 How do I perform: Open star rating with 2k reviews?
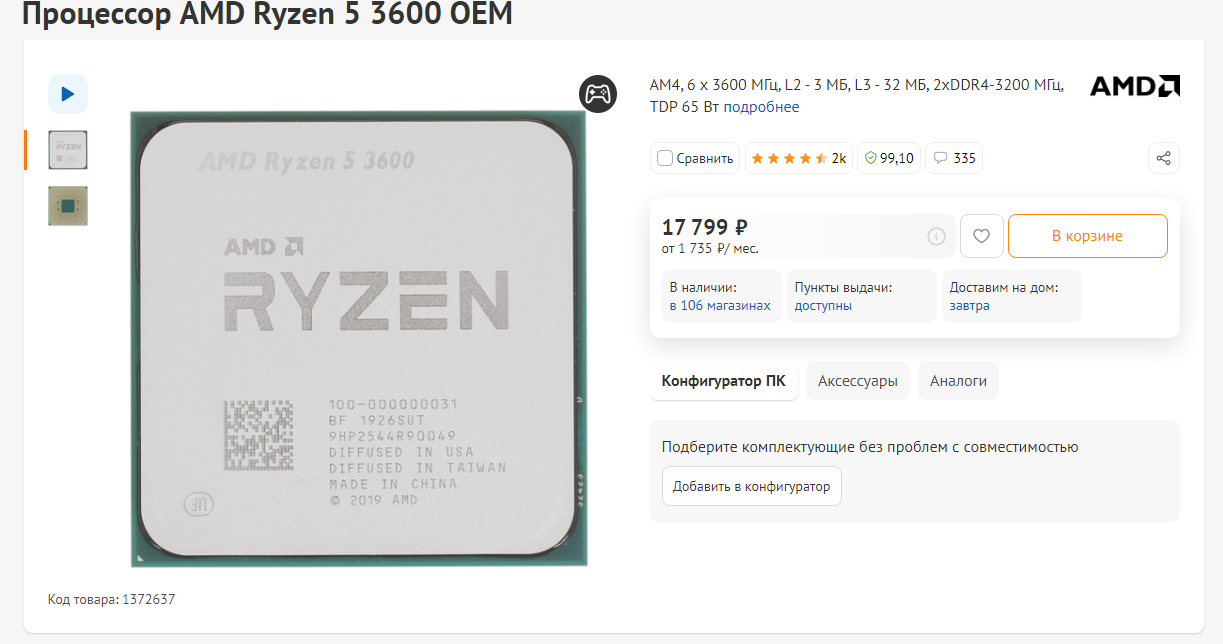pyautogui.click(x=799, y=158)
